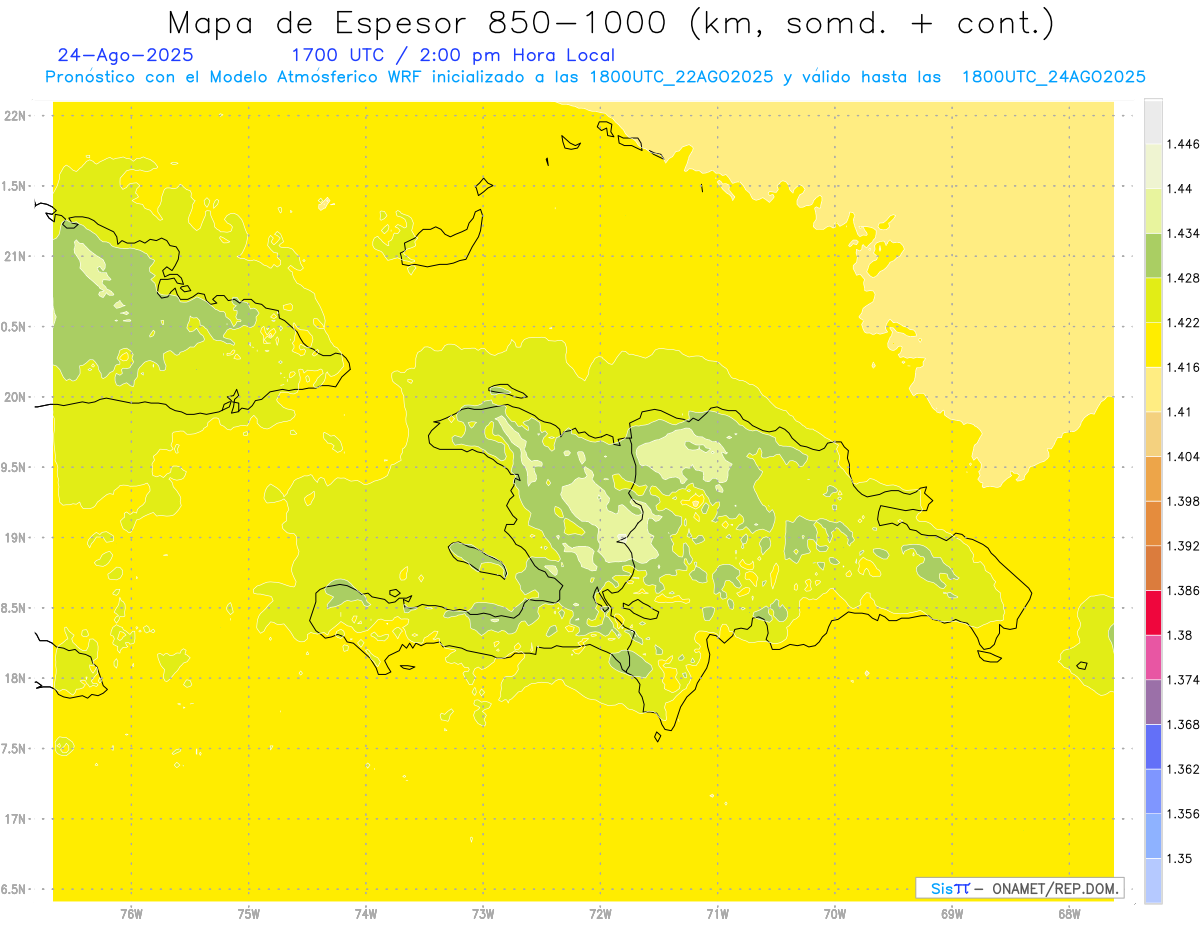This screenshot has height=927, width=1200.
Task: Click the 19N latitude label
Action: [x=15, y=538]
